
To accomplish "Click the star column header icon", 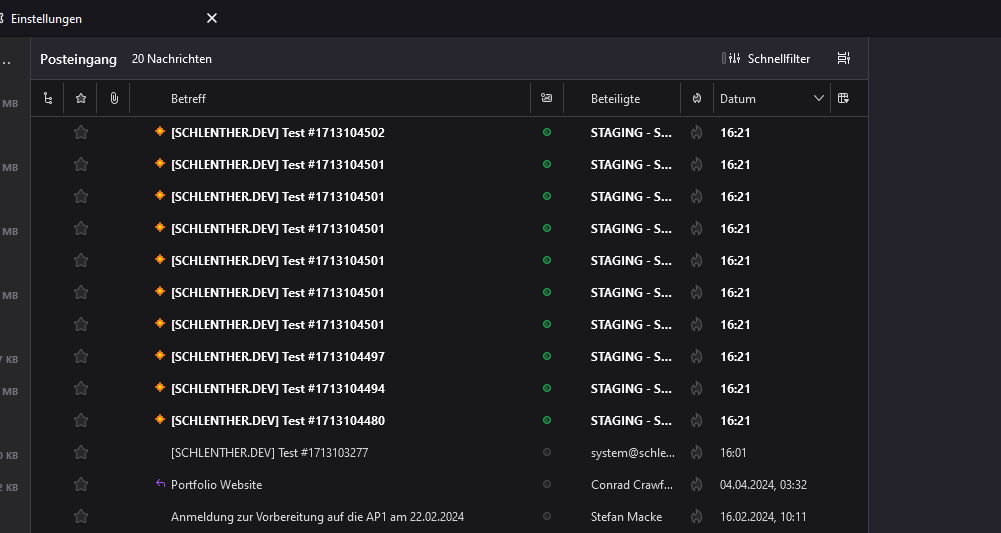I will click(x=81, y=98).
